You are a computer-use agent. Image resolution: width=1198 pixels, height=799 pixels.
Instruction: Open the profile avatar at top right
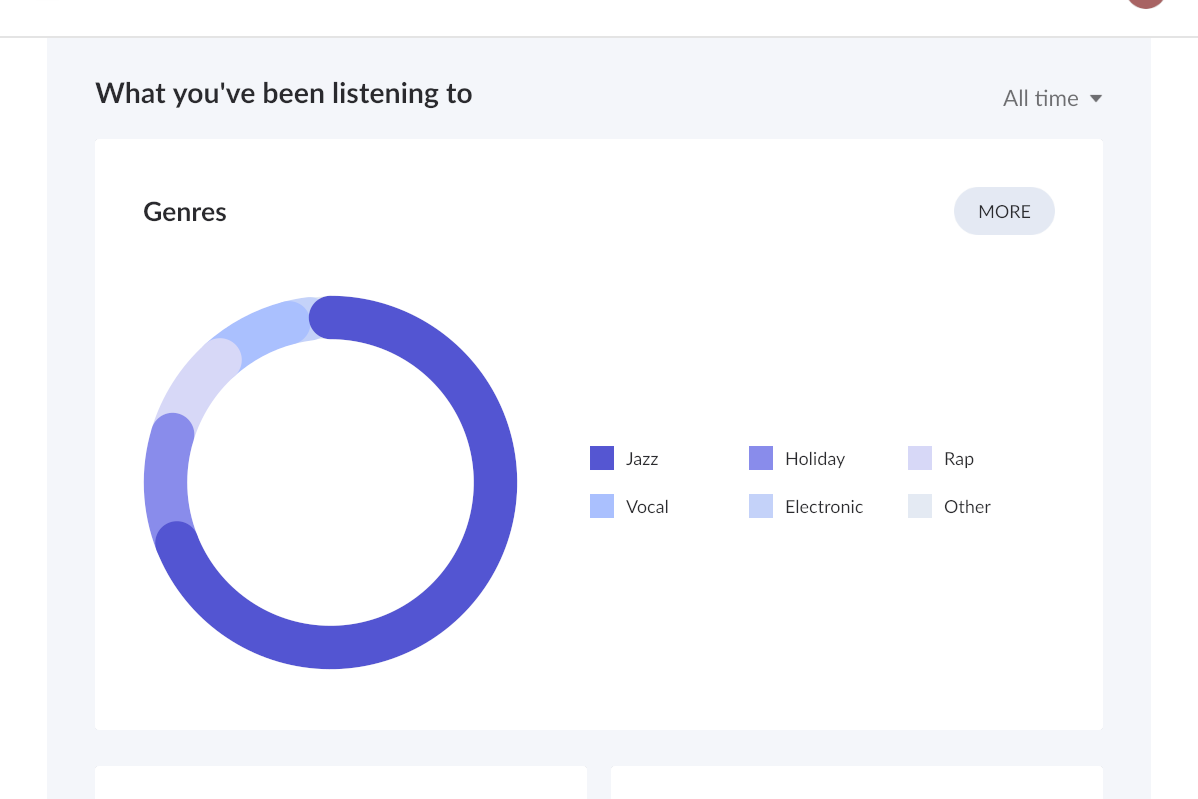pos(1146,3)
